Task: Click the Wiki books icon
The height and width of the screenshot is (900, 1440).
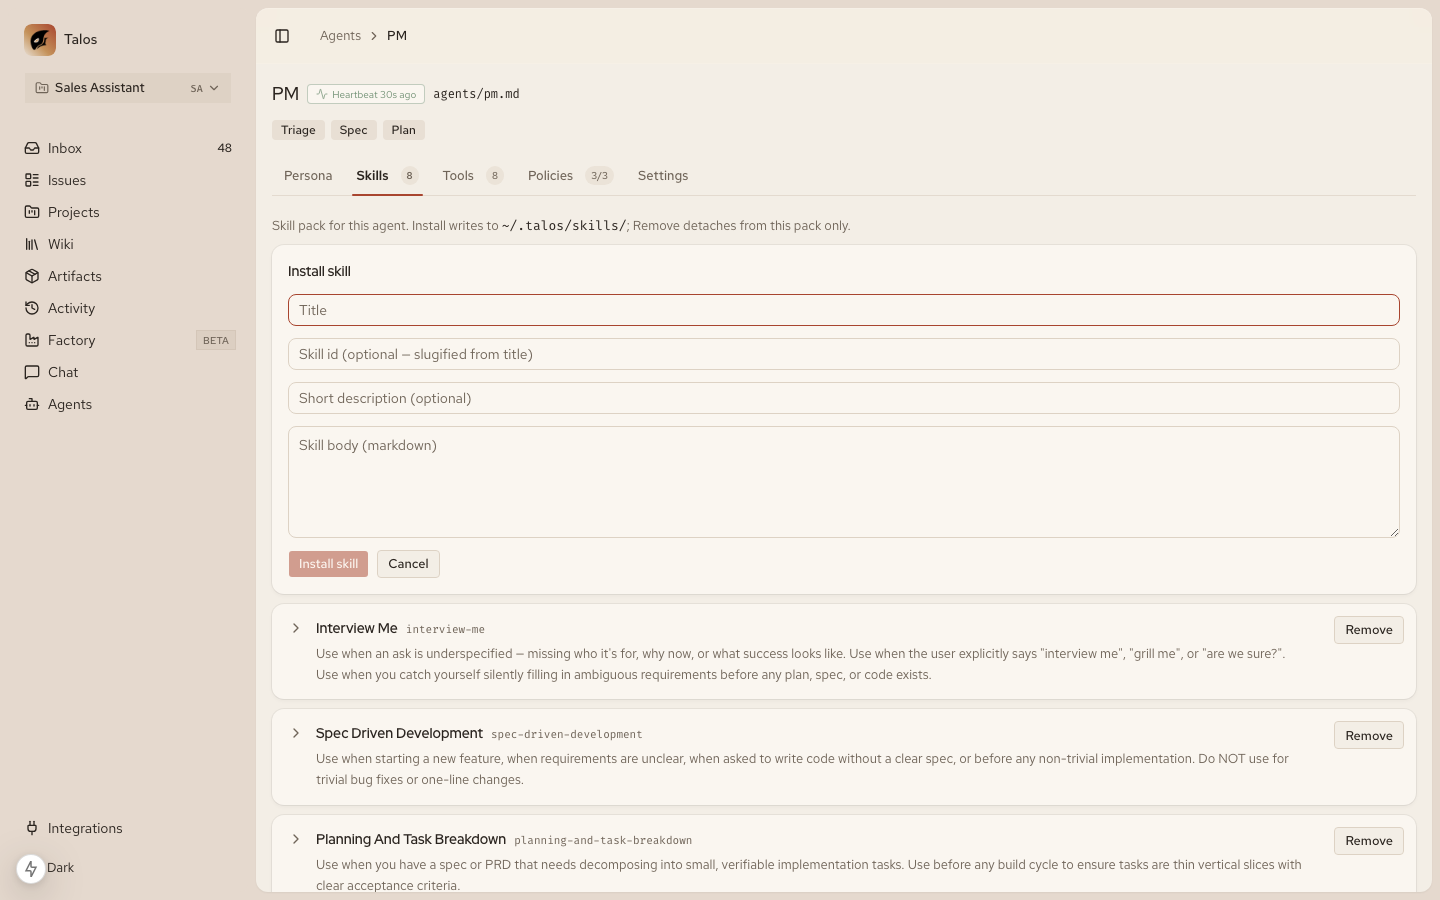Action: click(x=32, y=244)
